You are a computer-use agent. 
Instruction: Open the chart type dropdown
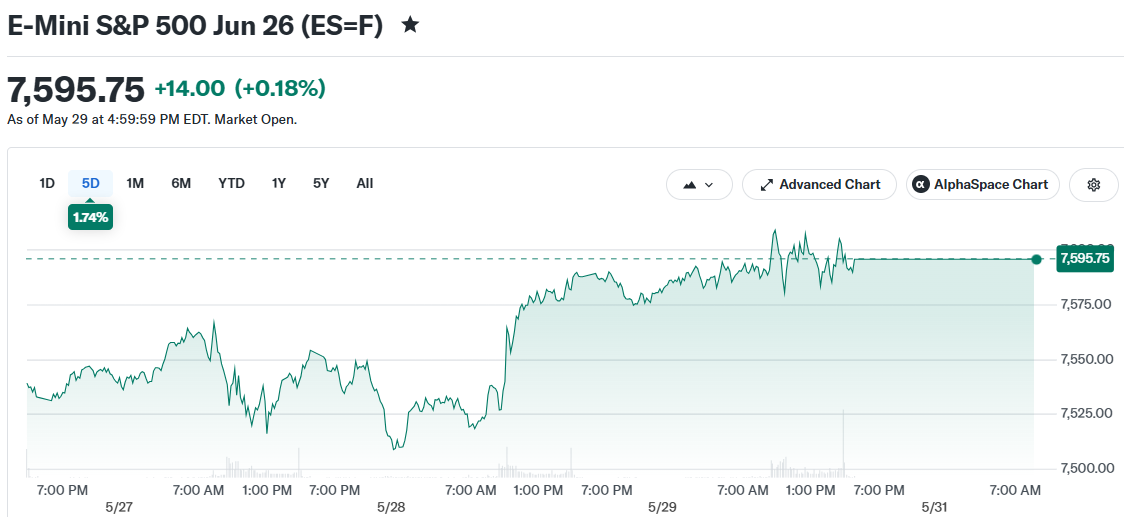click(x=699, y=185)
